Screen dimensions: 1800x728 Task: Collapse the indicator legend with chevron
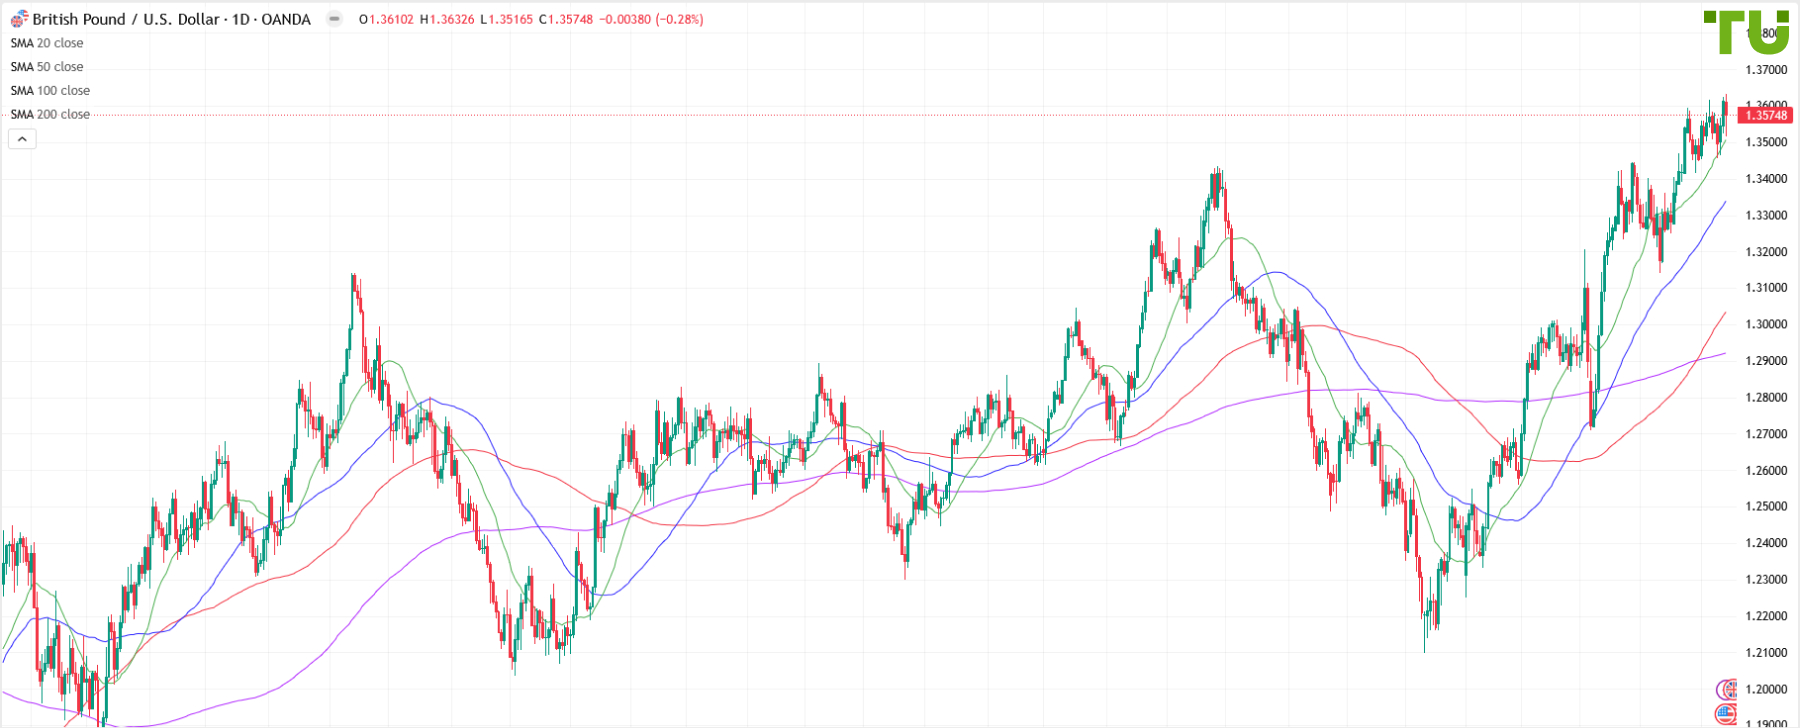[x=22, y=139]
